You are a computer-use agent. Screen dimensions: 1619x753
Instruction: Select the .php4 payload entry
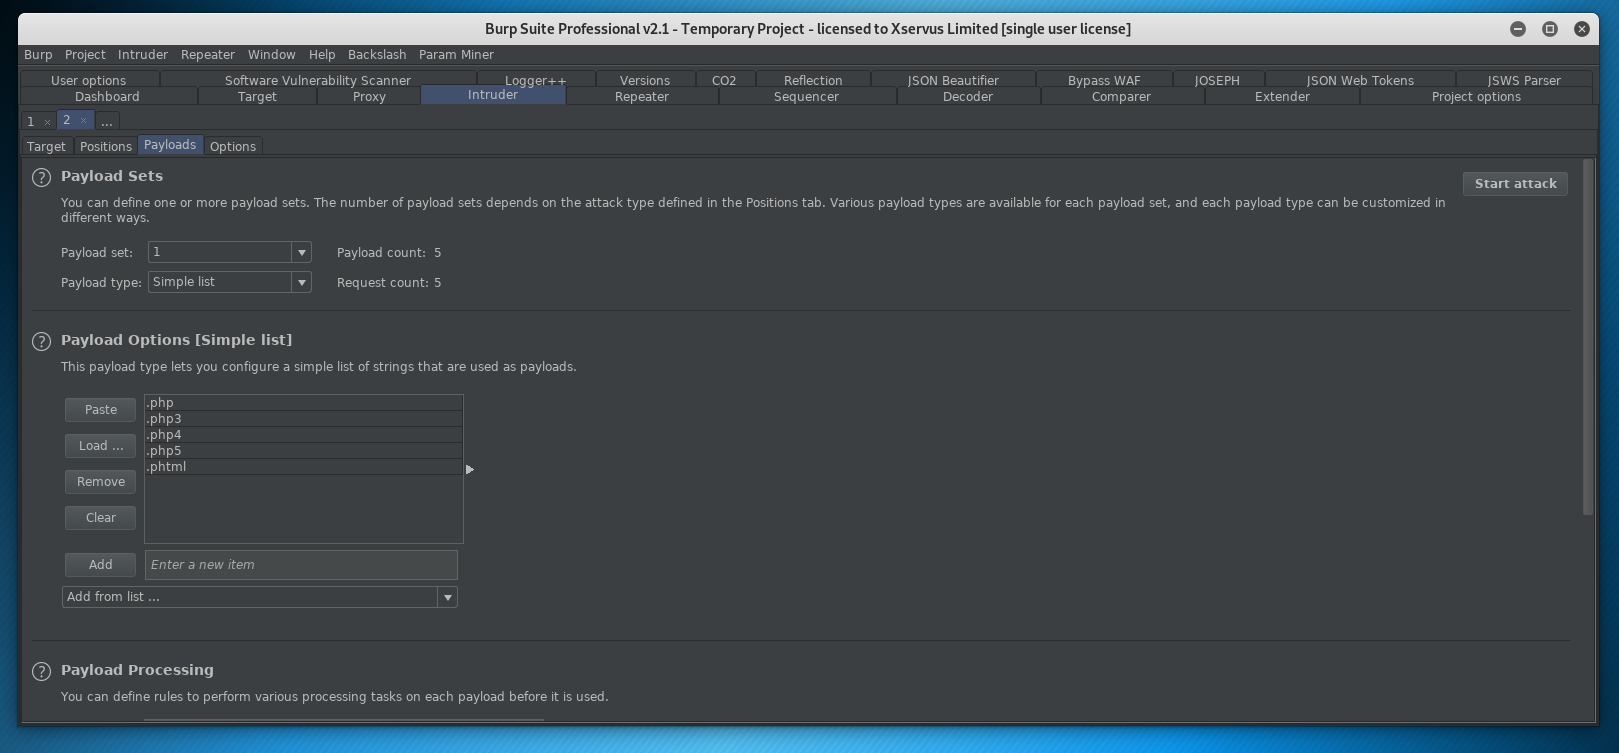click(304, 435)
